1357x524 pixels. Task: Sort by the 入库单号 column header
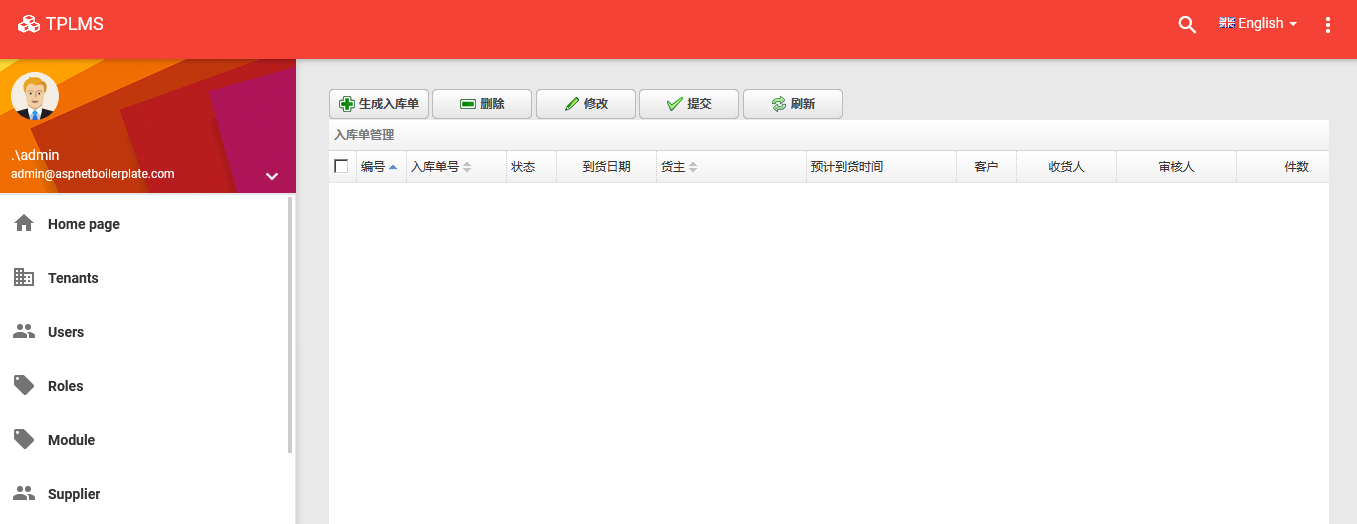[x=456, y=167]
